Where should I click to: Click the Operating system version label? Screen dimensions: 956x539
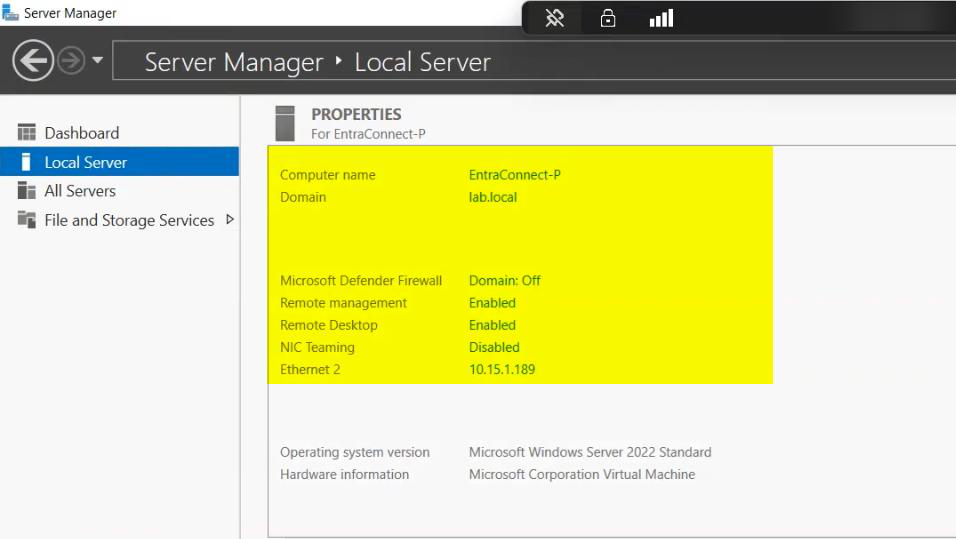[355, 452]
